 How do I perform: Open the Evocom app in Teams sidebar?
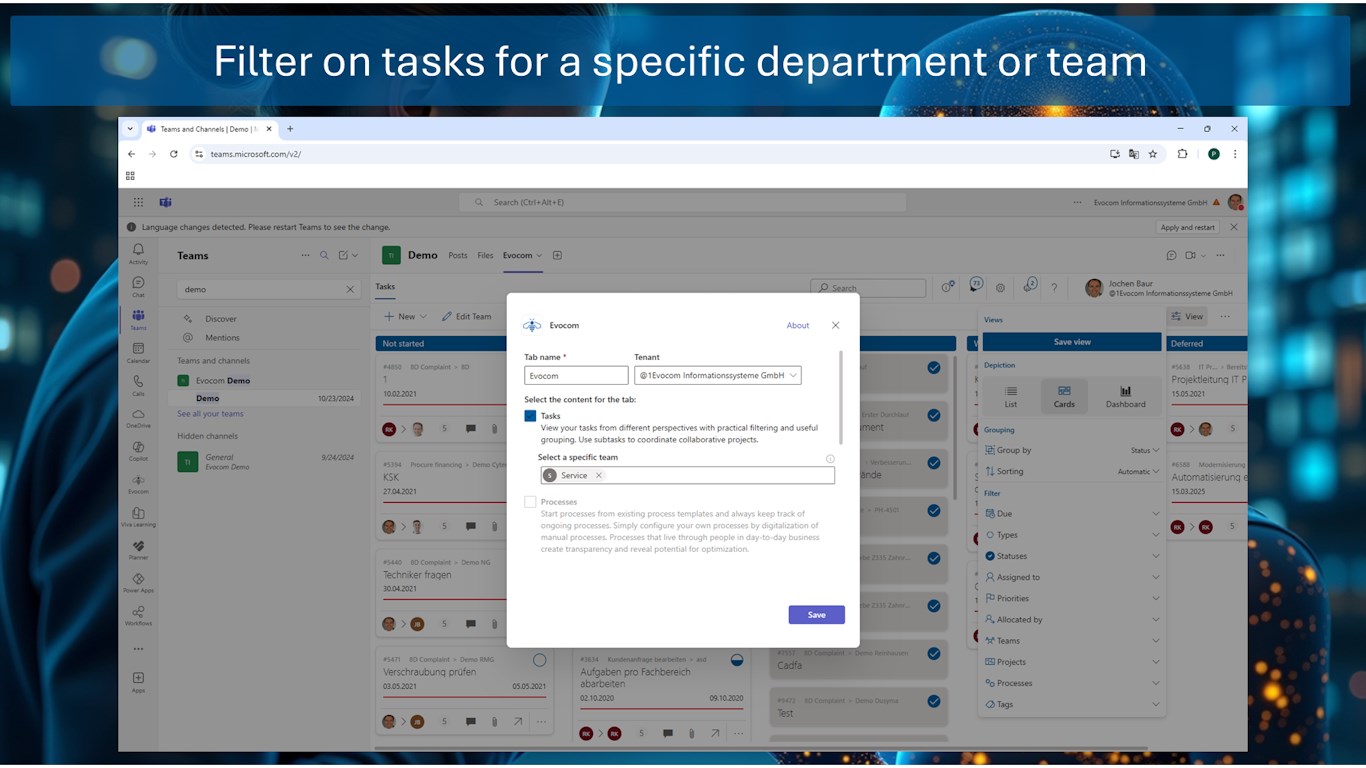138,483
